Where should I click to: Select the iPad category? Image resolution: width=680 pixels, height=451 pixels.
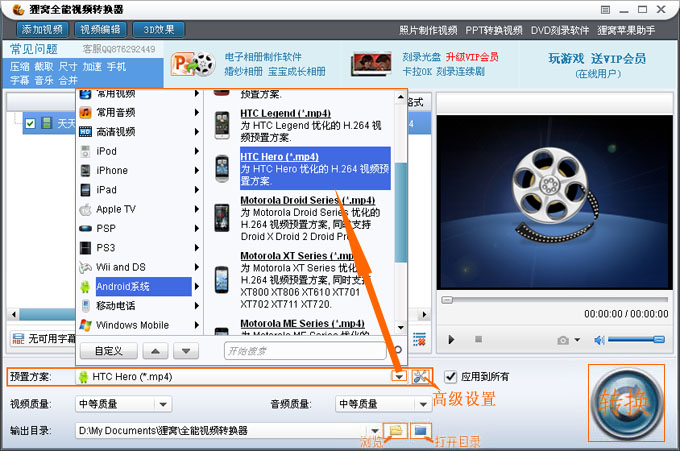pyautogui.click(x=106, y=190)
